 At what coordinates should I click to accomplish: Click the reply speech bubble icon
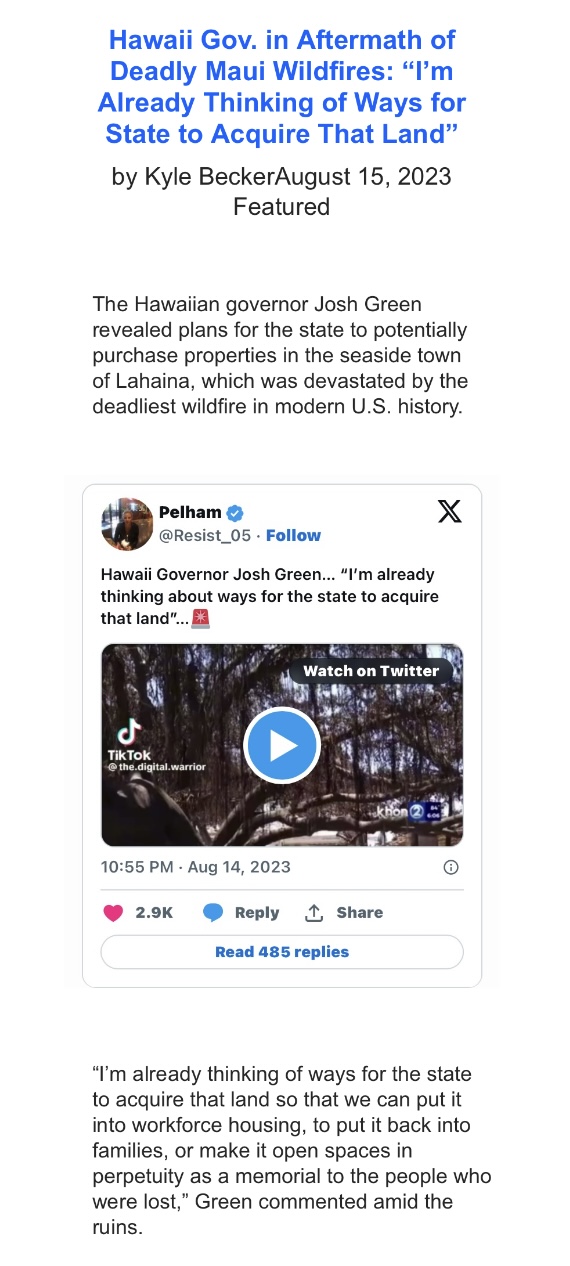213,912
